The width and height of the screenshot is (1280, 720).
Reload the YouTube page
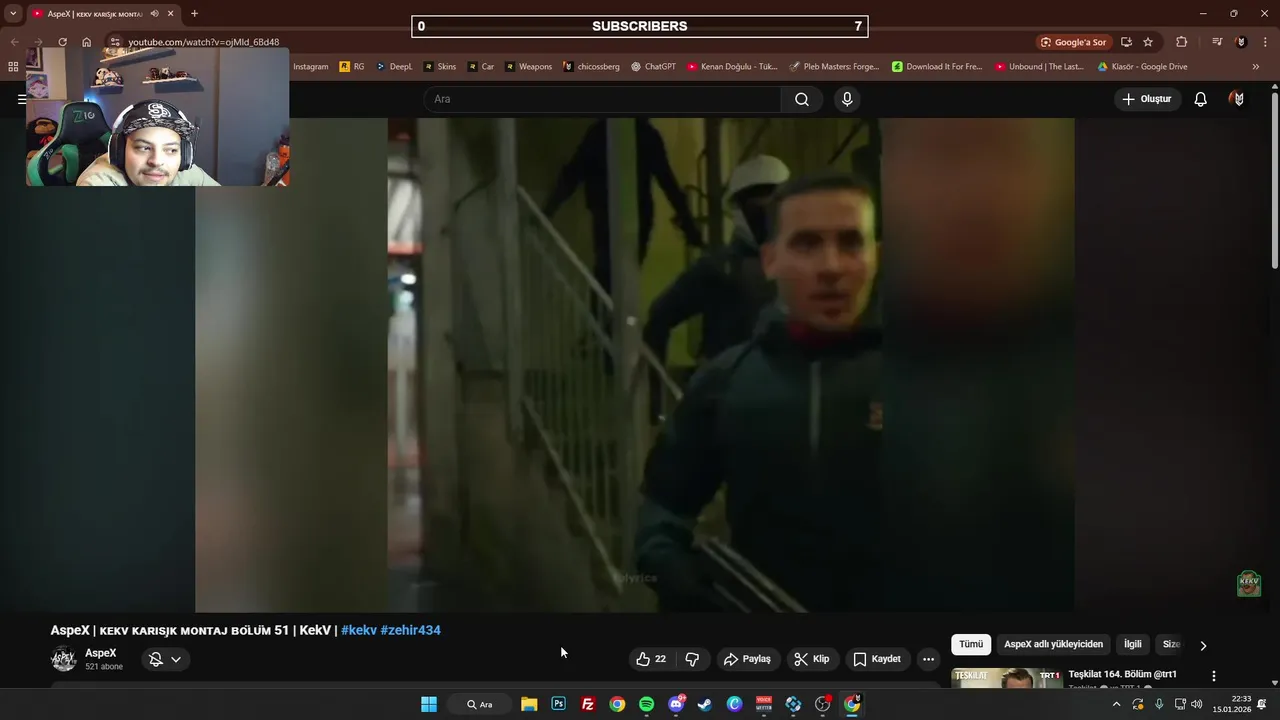tap(62, 42)
